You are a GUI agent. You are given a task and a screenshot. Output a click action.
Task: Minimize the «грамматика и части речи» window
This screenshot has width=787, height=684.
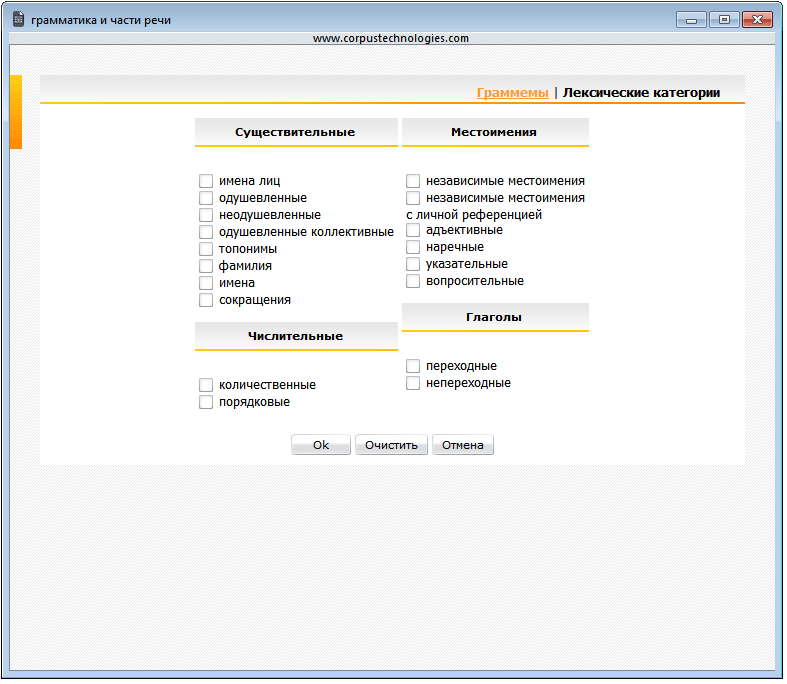(691, 20)
